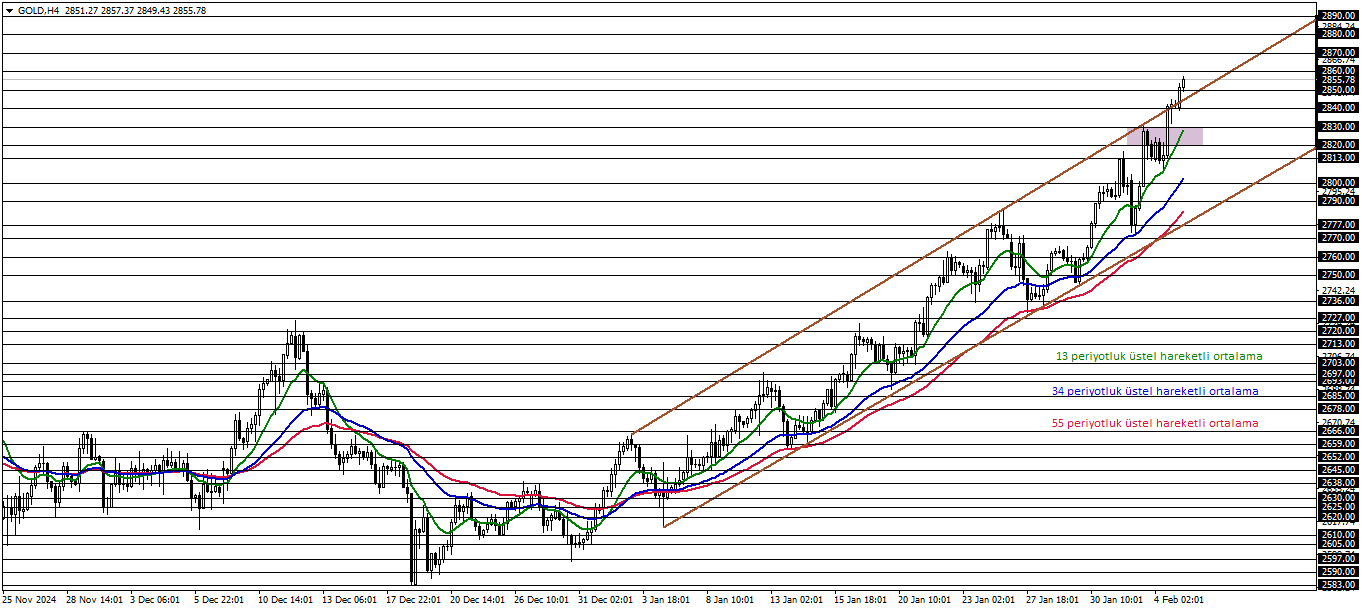1362x611 pixels.
Task: Click the OHLC values 2851.27 2857.37 2849.43 2855.78
Action: pos(135,10)
